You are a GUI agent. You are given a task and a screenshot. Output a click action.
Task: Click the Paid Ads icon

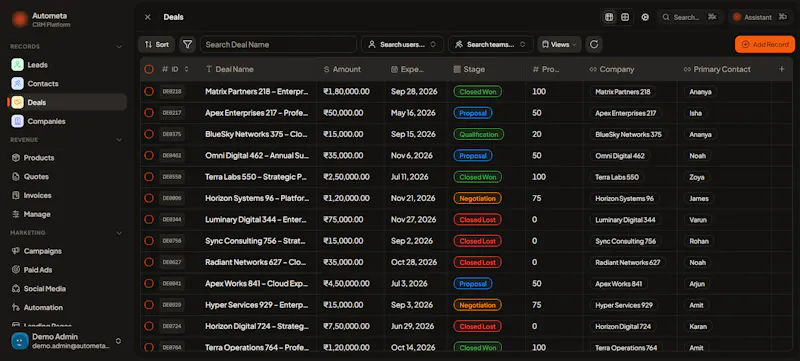point(16,270)
